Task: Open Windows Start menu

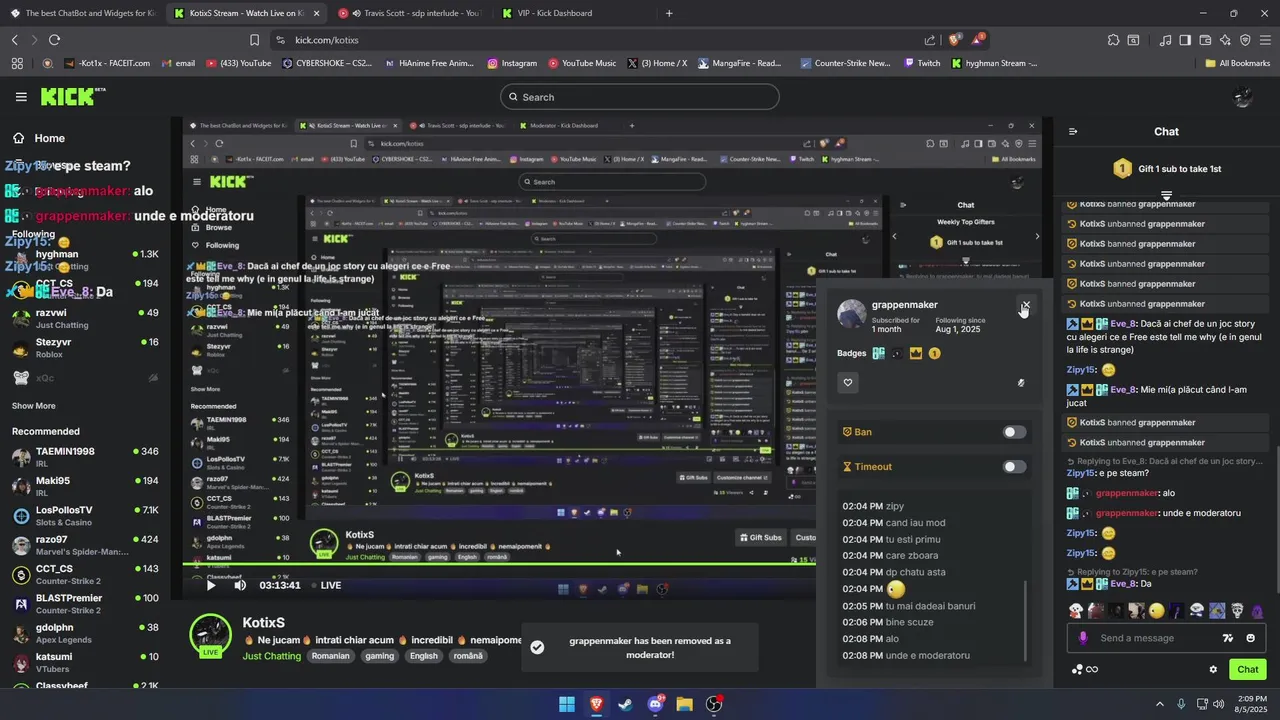Action: click(x=567, y=704)
